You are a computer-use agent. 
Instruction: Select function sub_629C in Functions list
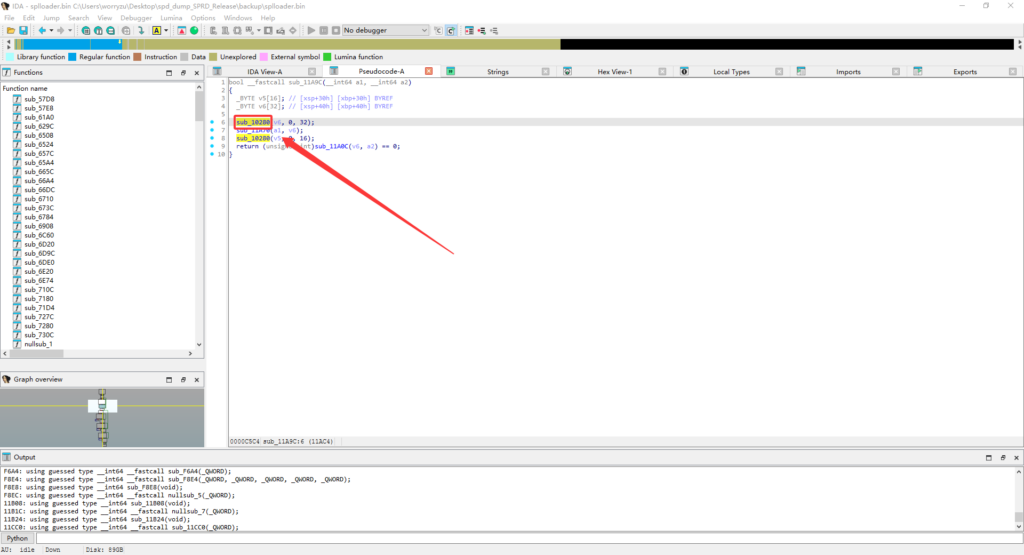click(39, 127)
